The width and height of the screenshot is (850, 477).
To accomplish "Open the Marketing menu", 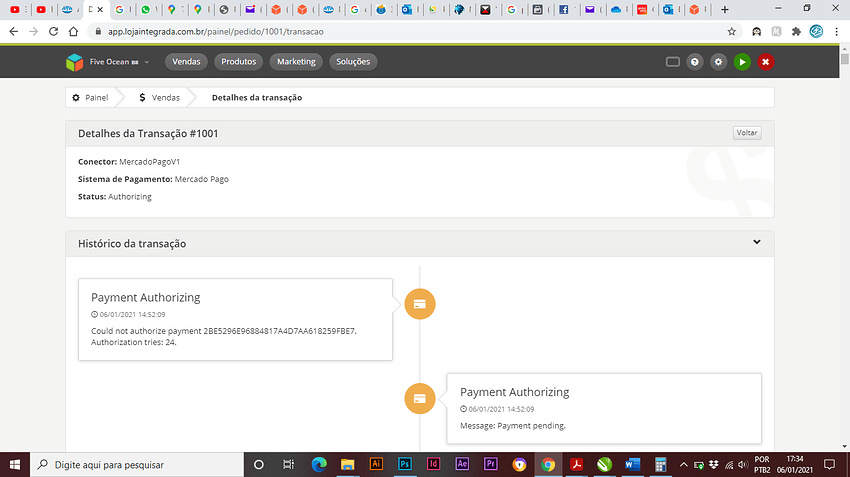I will pyautogui.click(x=296, y=62).
